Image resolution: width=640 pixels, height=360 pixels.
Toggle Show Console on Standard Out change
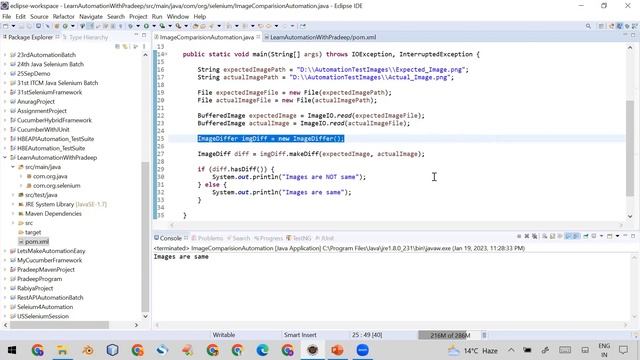(x=568, y=236)
